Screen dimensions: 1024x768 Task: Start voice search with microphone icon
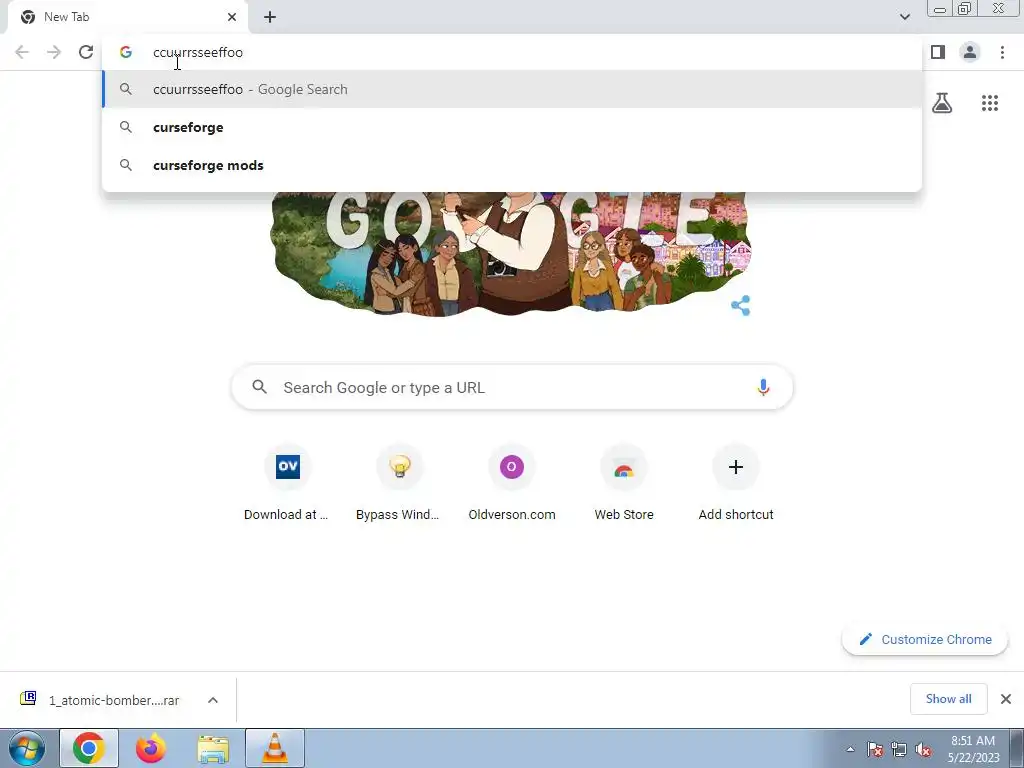point(763,387)
